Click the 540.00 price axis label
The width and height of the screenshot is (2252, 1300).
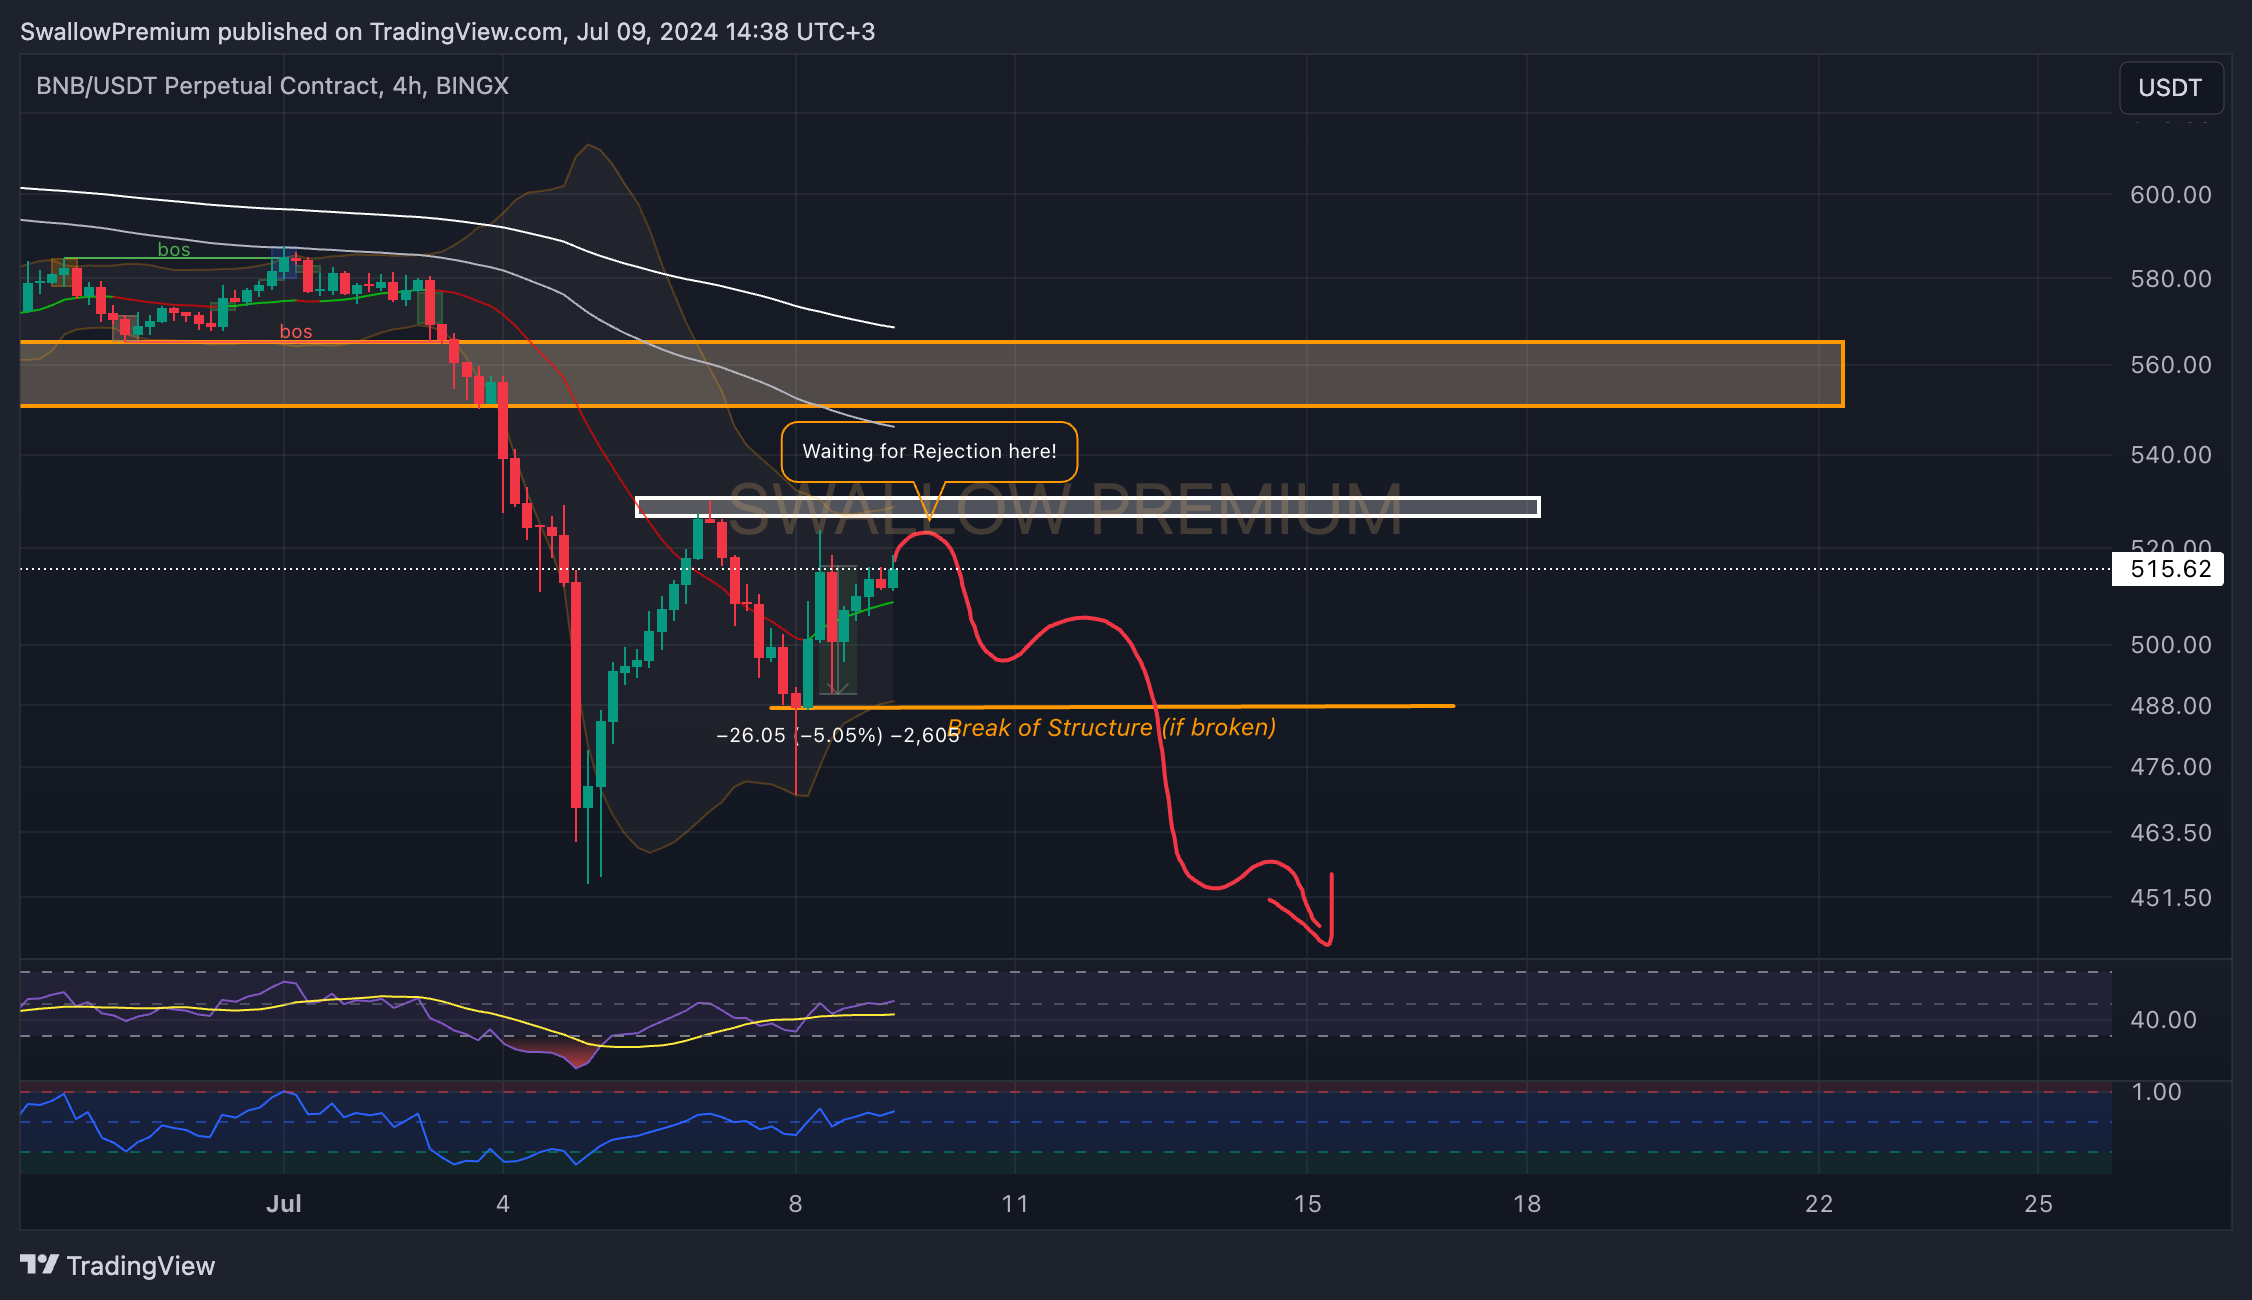point(2171,455)
